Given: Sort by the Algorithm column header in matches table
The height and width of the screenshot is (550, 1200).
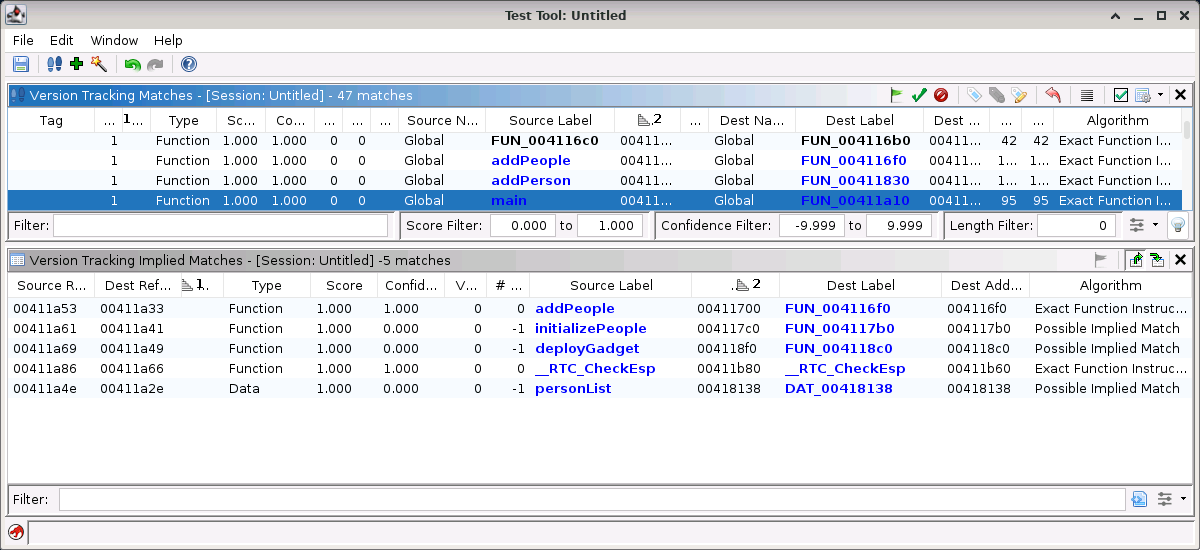Looking at the screenshot, I should (x=1116, y=120).
